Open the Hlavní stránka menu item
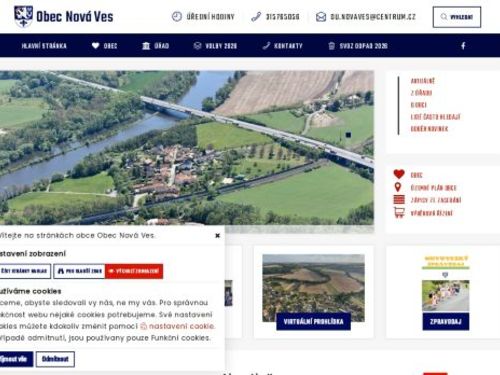The height and width of the screenshot is (375, 500). (x=44, y=46)
